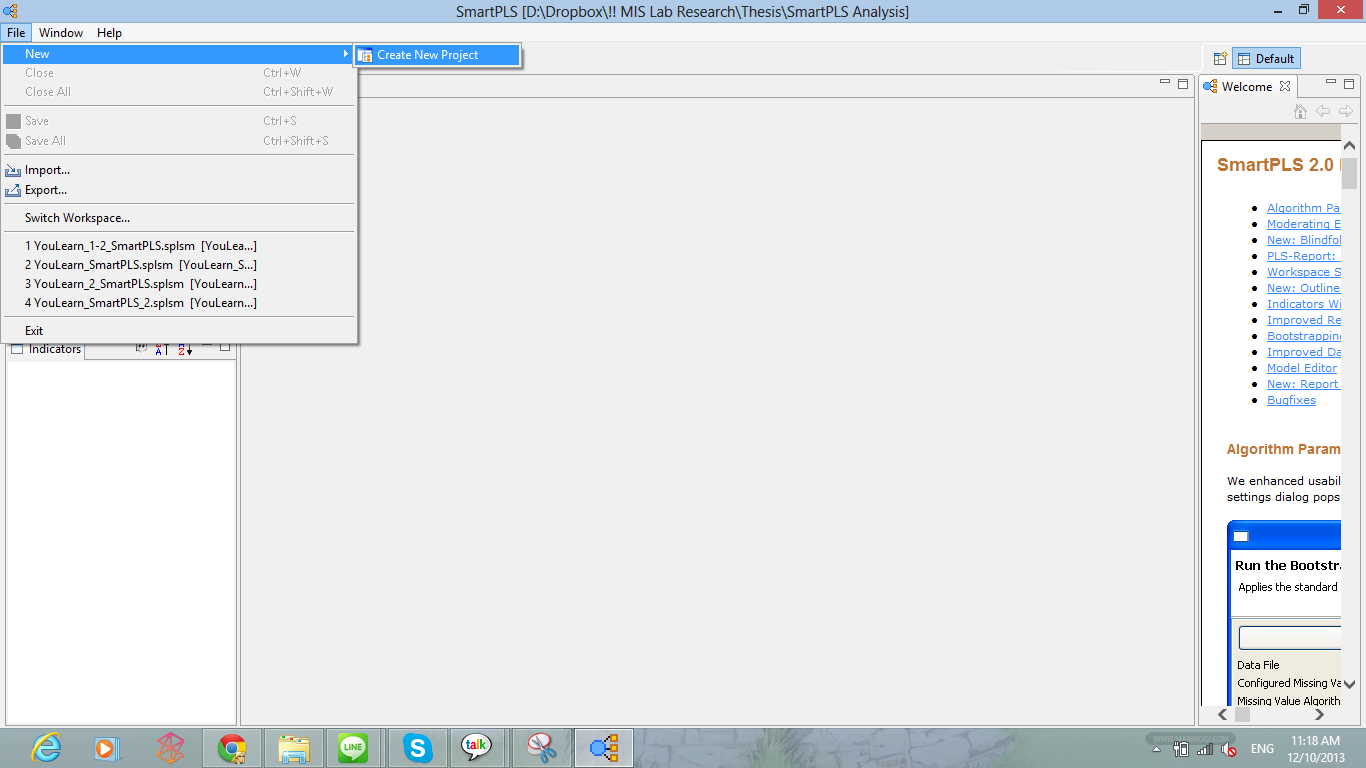Open Snipping Tool from the taskbar
This screenshot has width=1366, height=768.
pos(542,748)
